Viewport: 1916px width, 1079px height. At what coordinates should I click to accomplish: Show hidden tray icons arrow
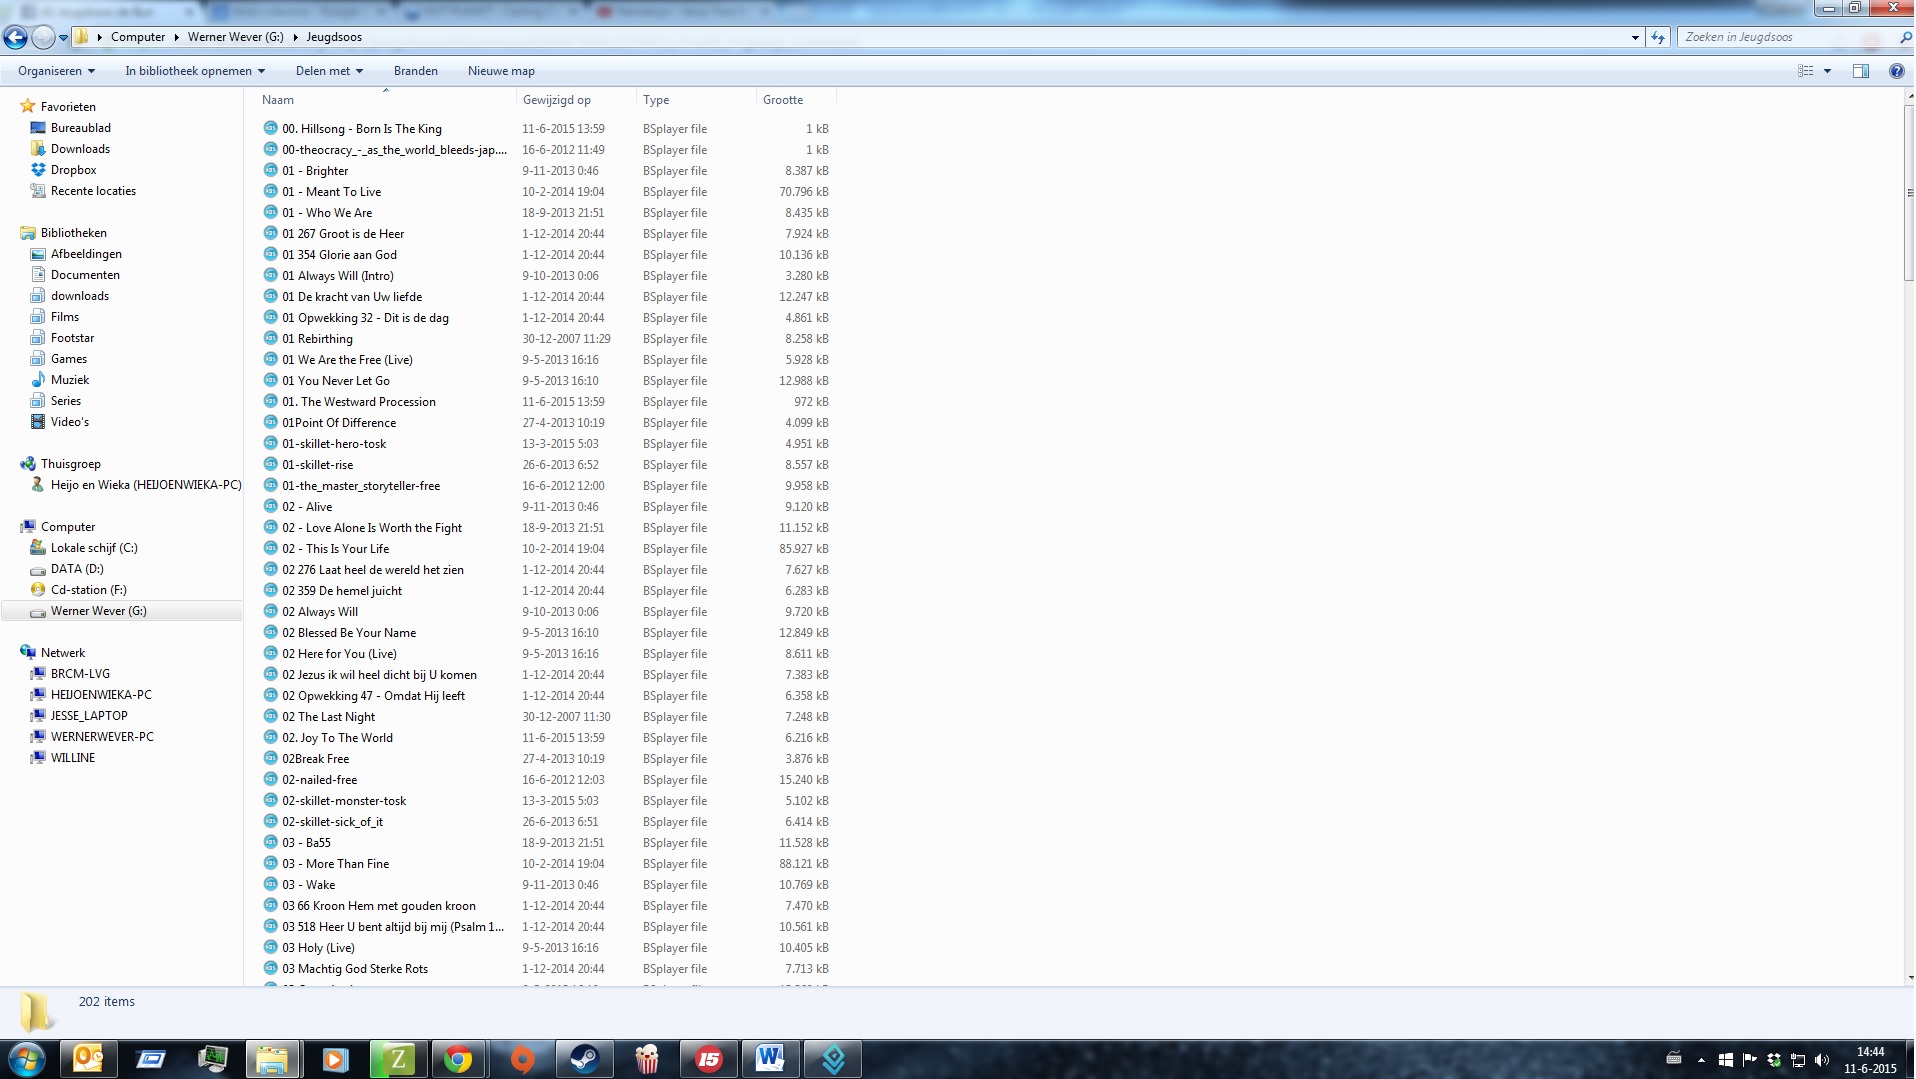point(1701,1060)
